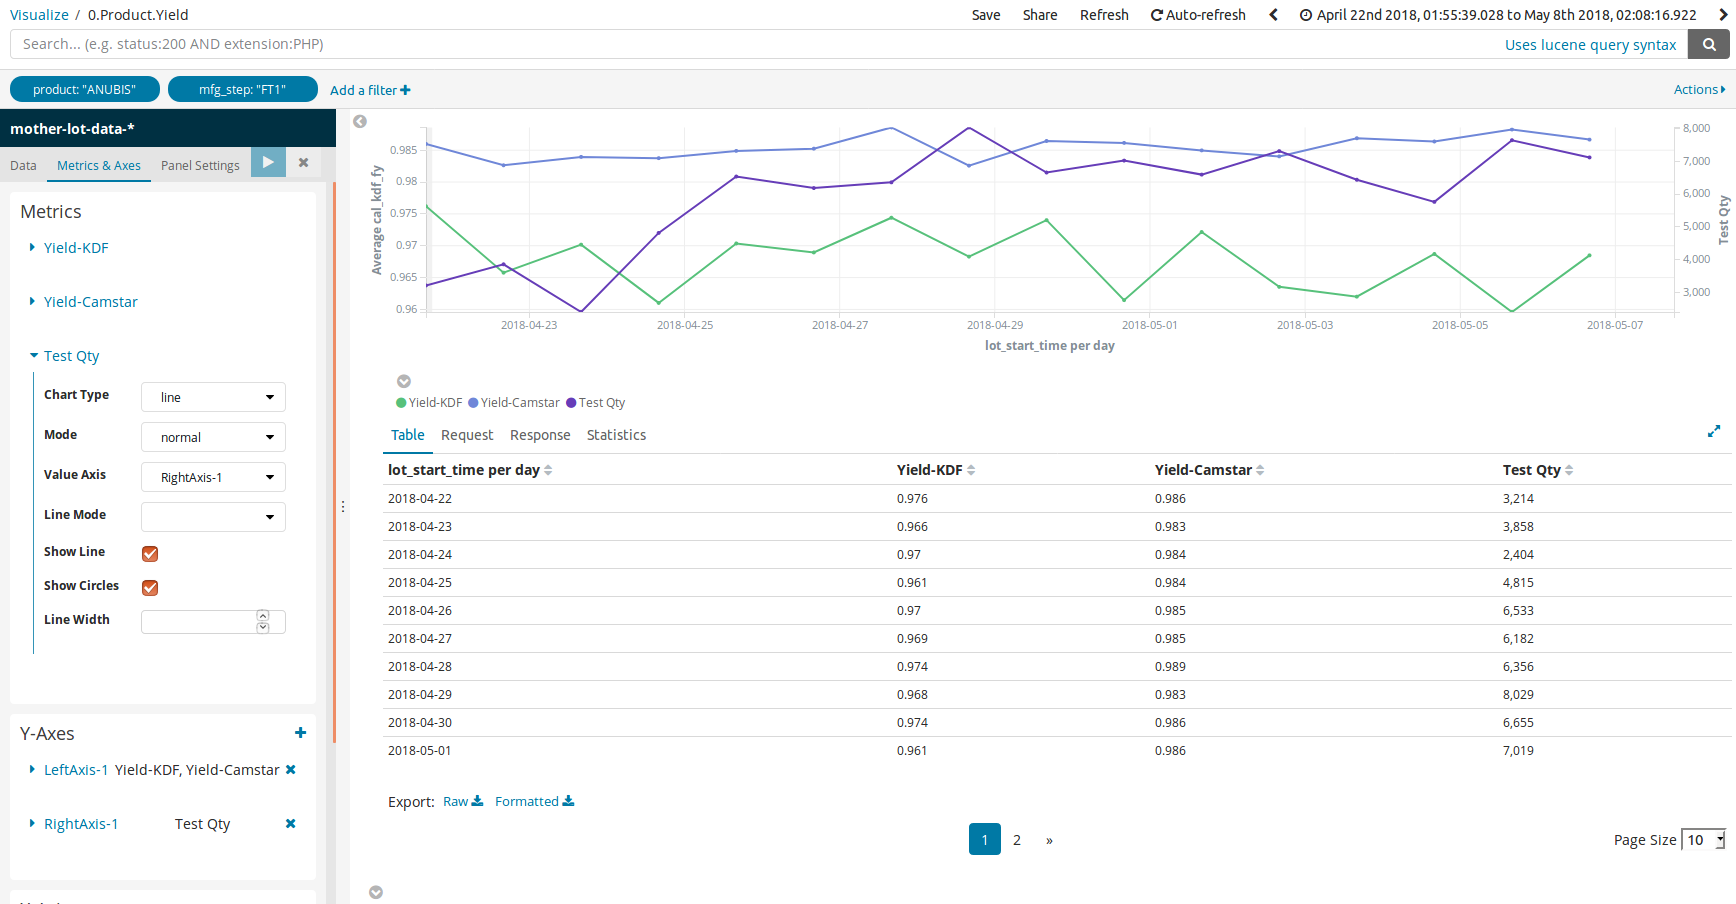Focus the search query input
1736x904 pixels.
pos(848,44)
